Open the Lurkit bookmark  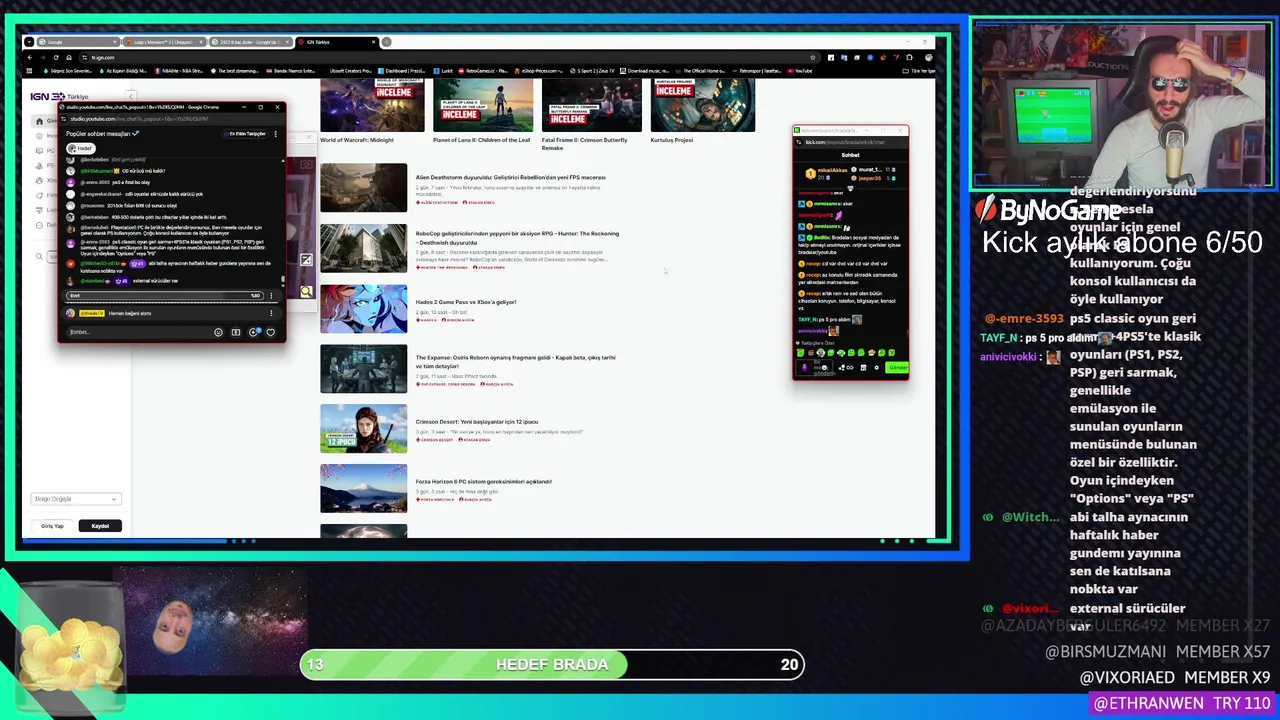click(x=444, y=71)
